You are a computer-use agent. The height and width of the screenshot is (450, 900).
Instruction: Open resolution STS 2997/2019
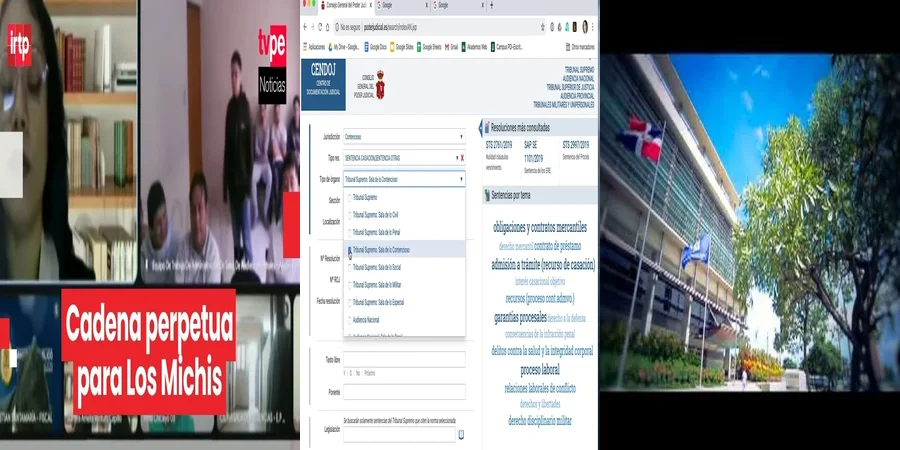click(x=576, y=145)
